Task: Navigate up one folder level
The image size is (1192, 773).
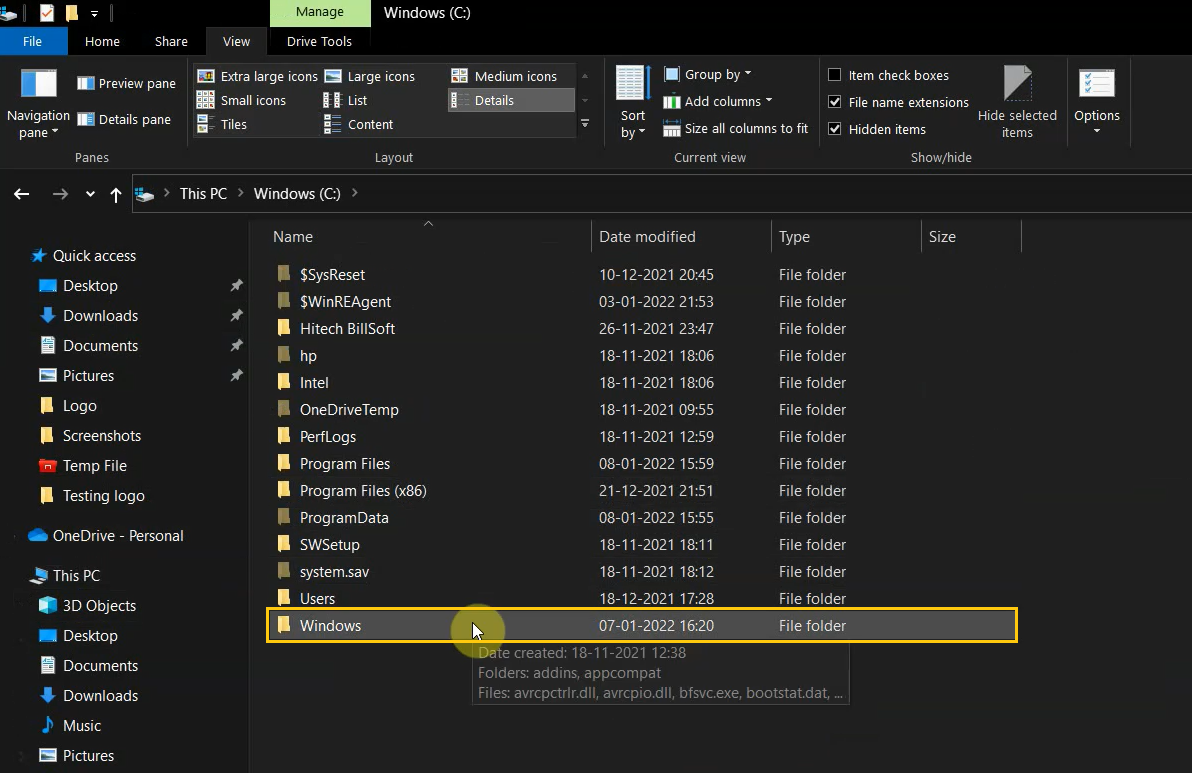Action: pos(116,194)
